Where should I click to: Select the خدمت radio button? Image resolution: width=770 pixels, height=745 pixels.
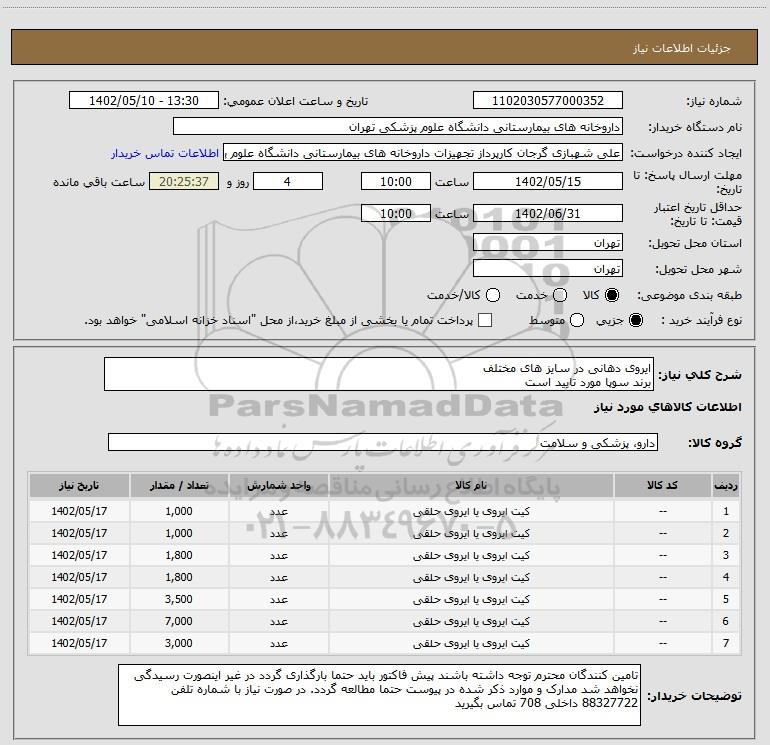(560, 295)
